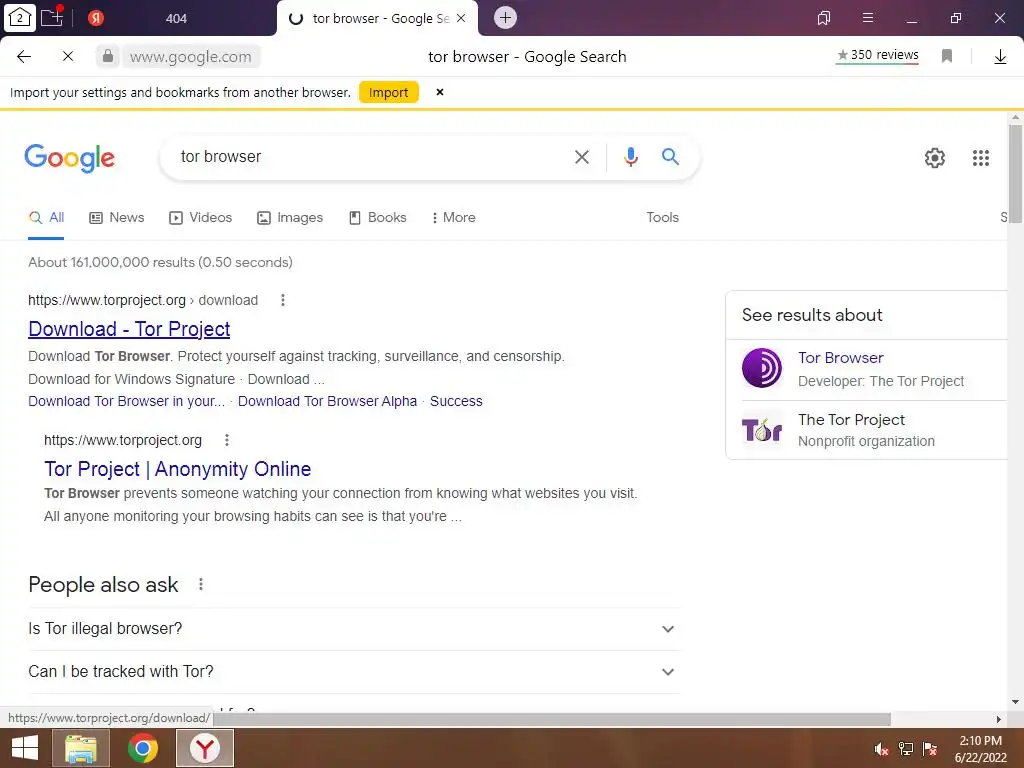The height and width of the screenshot is (768, 1024).
Task: Open options for torproject.org download result
Action: [283, 300]
